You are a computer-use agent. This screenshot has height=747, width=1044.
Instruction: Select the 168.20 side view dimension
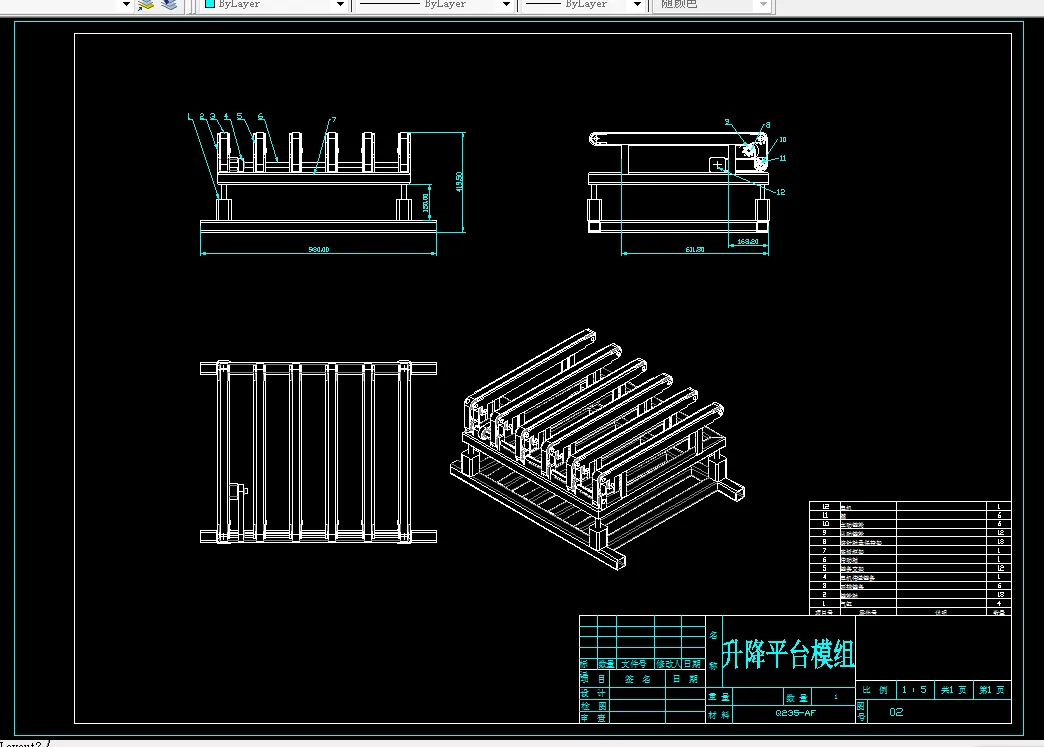pyautogui.click(x=748, y=242)
